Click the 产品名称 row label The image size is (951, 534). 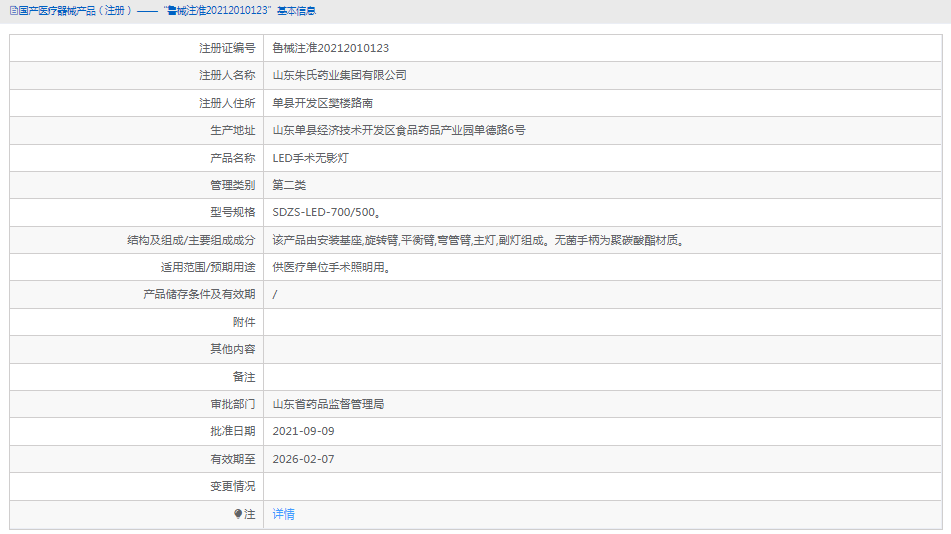232,158
